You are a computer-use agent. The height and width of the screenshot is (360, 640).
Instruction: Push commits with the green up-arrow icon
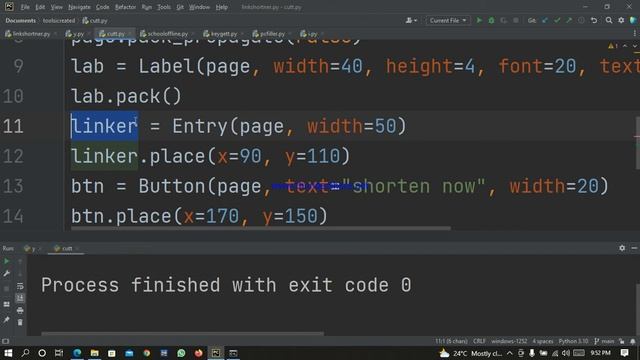(569, 20)
